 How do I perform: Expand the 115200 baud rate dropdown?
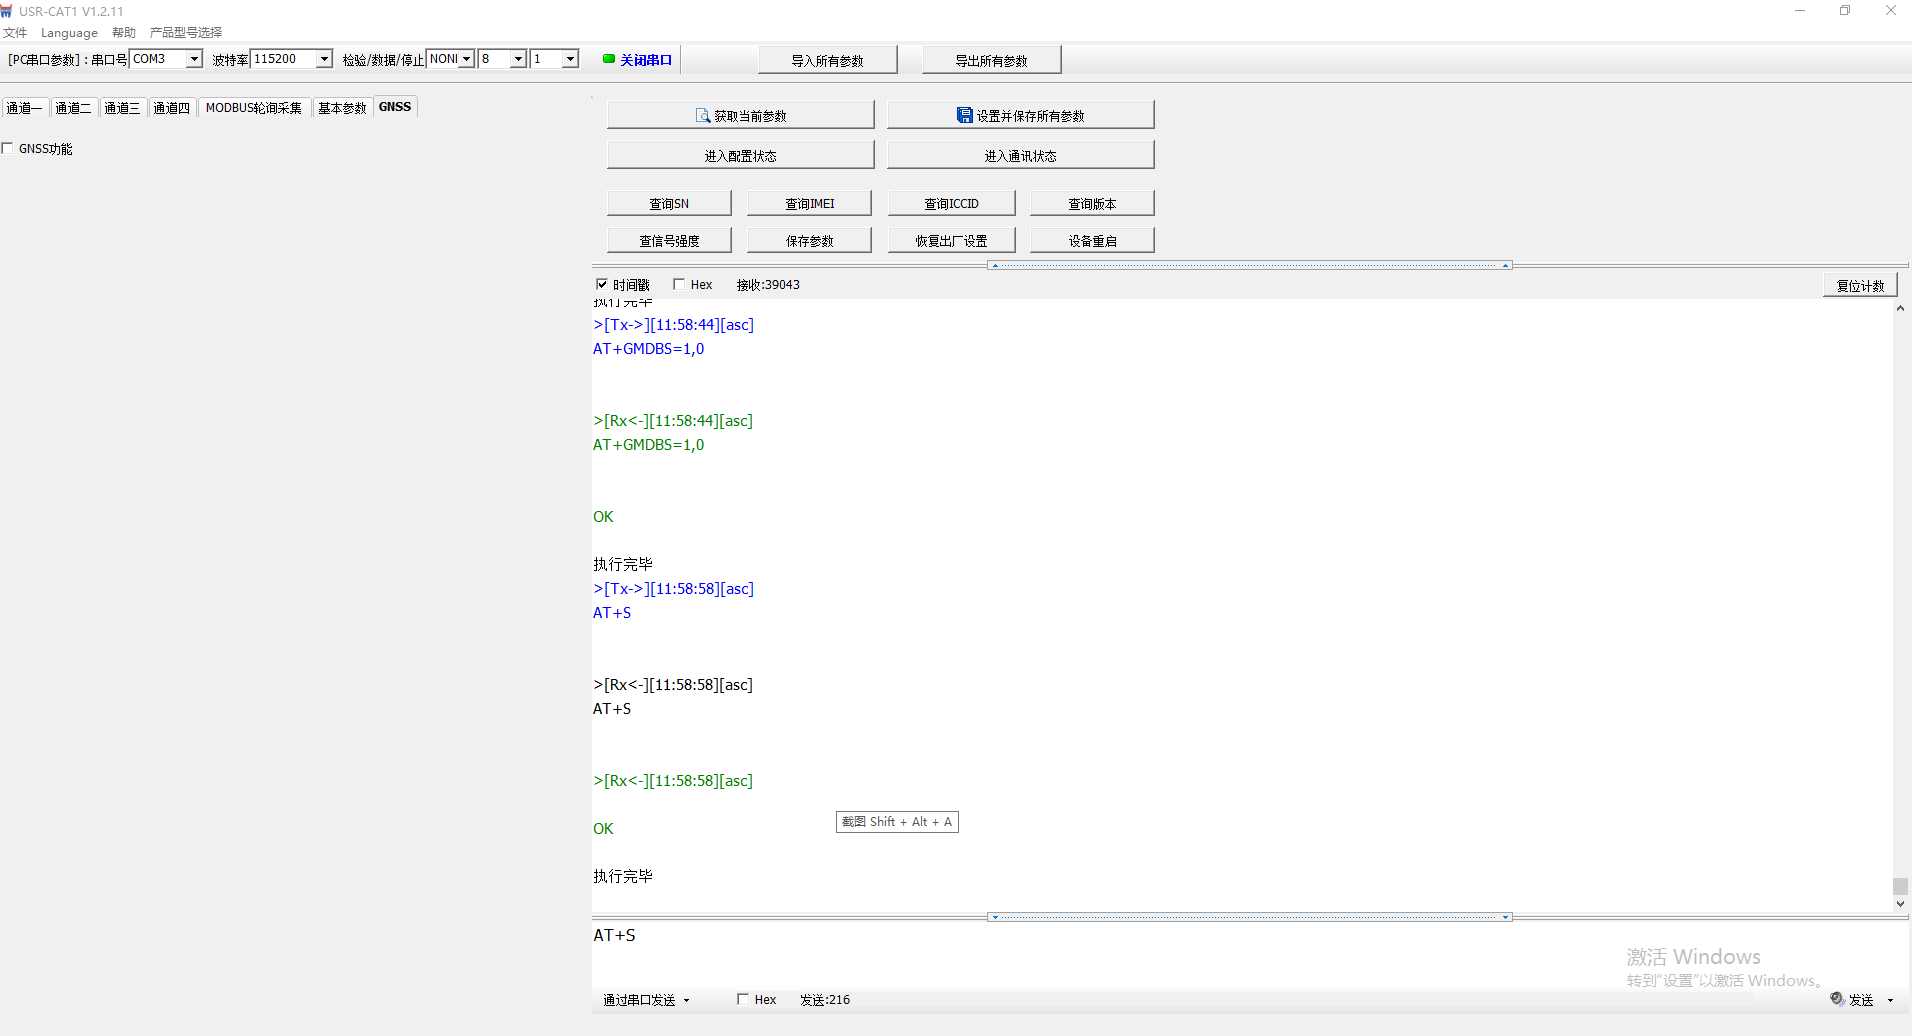(x=324, y=59)
